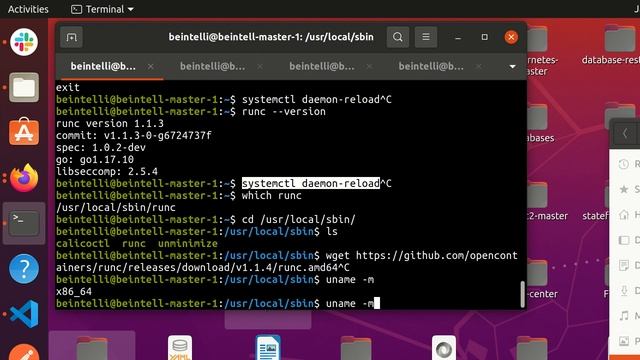Viewport: 640px width, 360px height.
Task: Click the commit: v1.1.3-0-g6724737f line
Action: 134,135
